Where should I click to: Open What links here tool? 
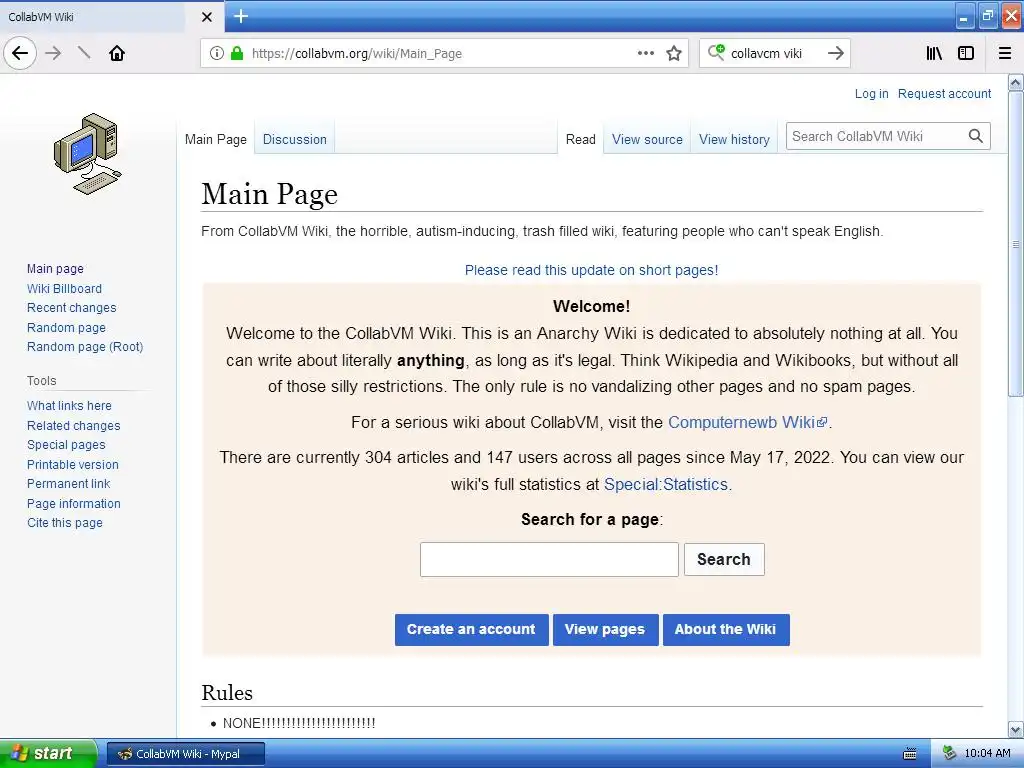coord(69,406)
